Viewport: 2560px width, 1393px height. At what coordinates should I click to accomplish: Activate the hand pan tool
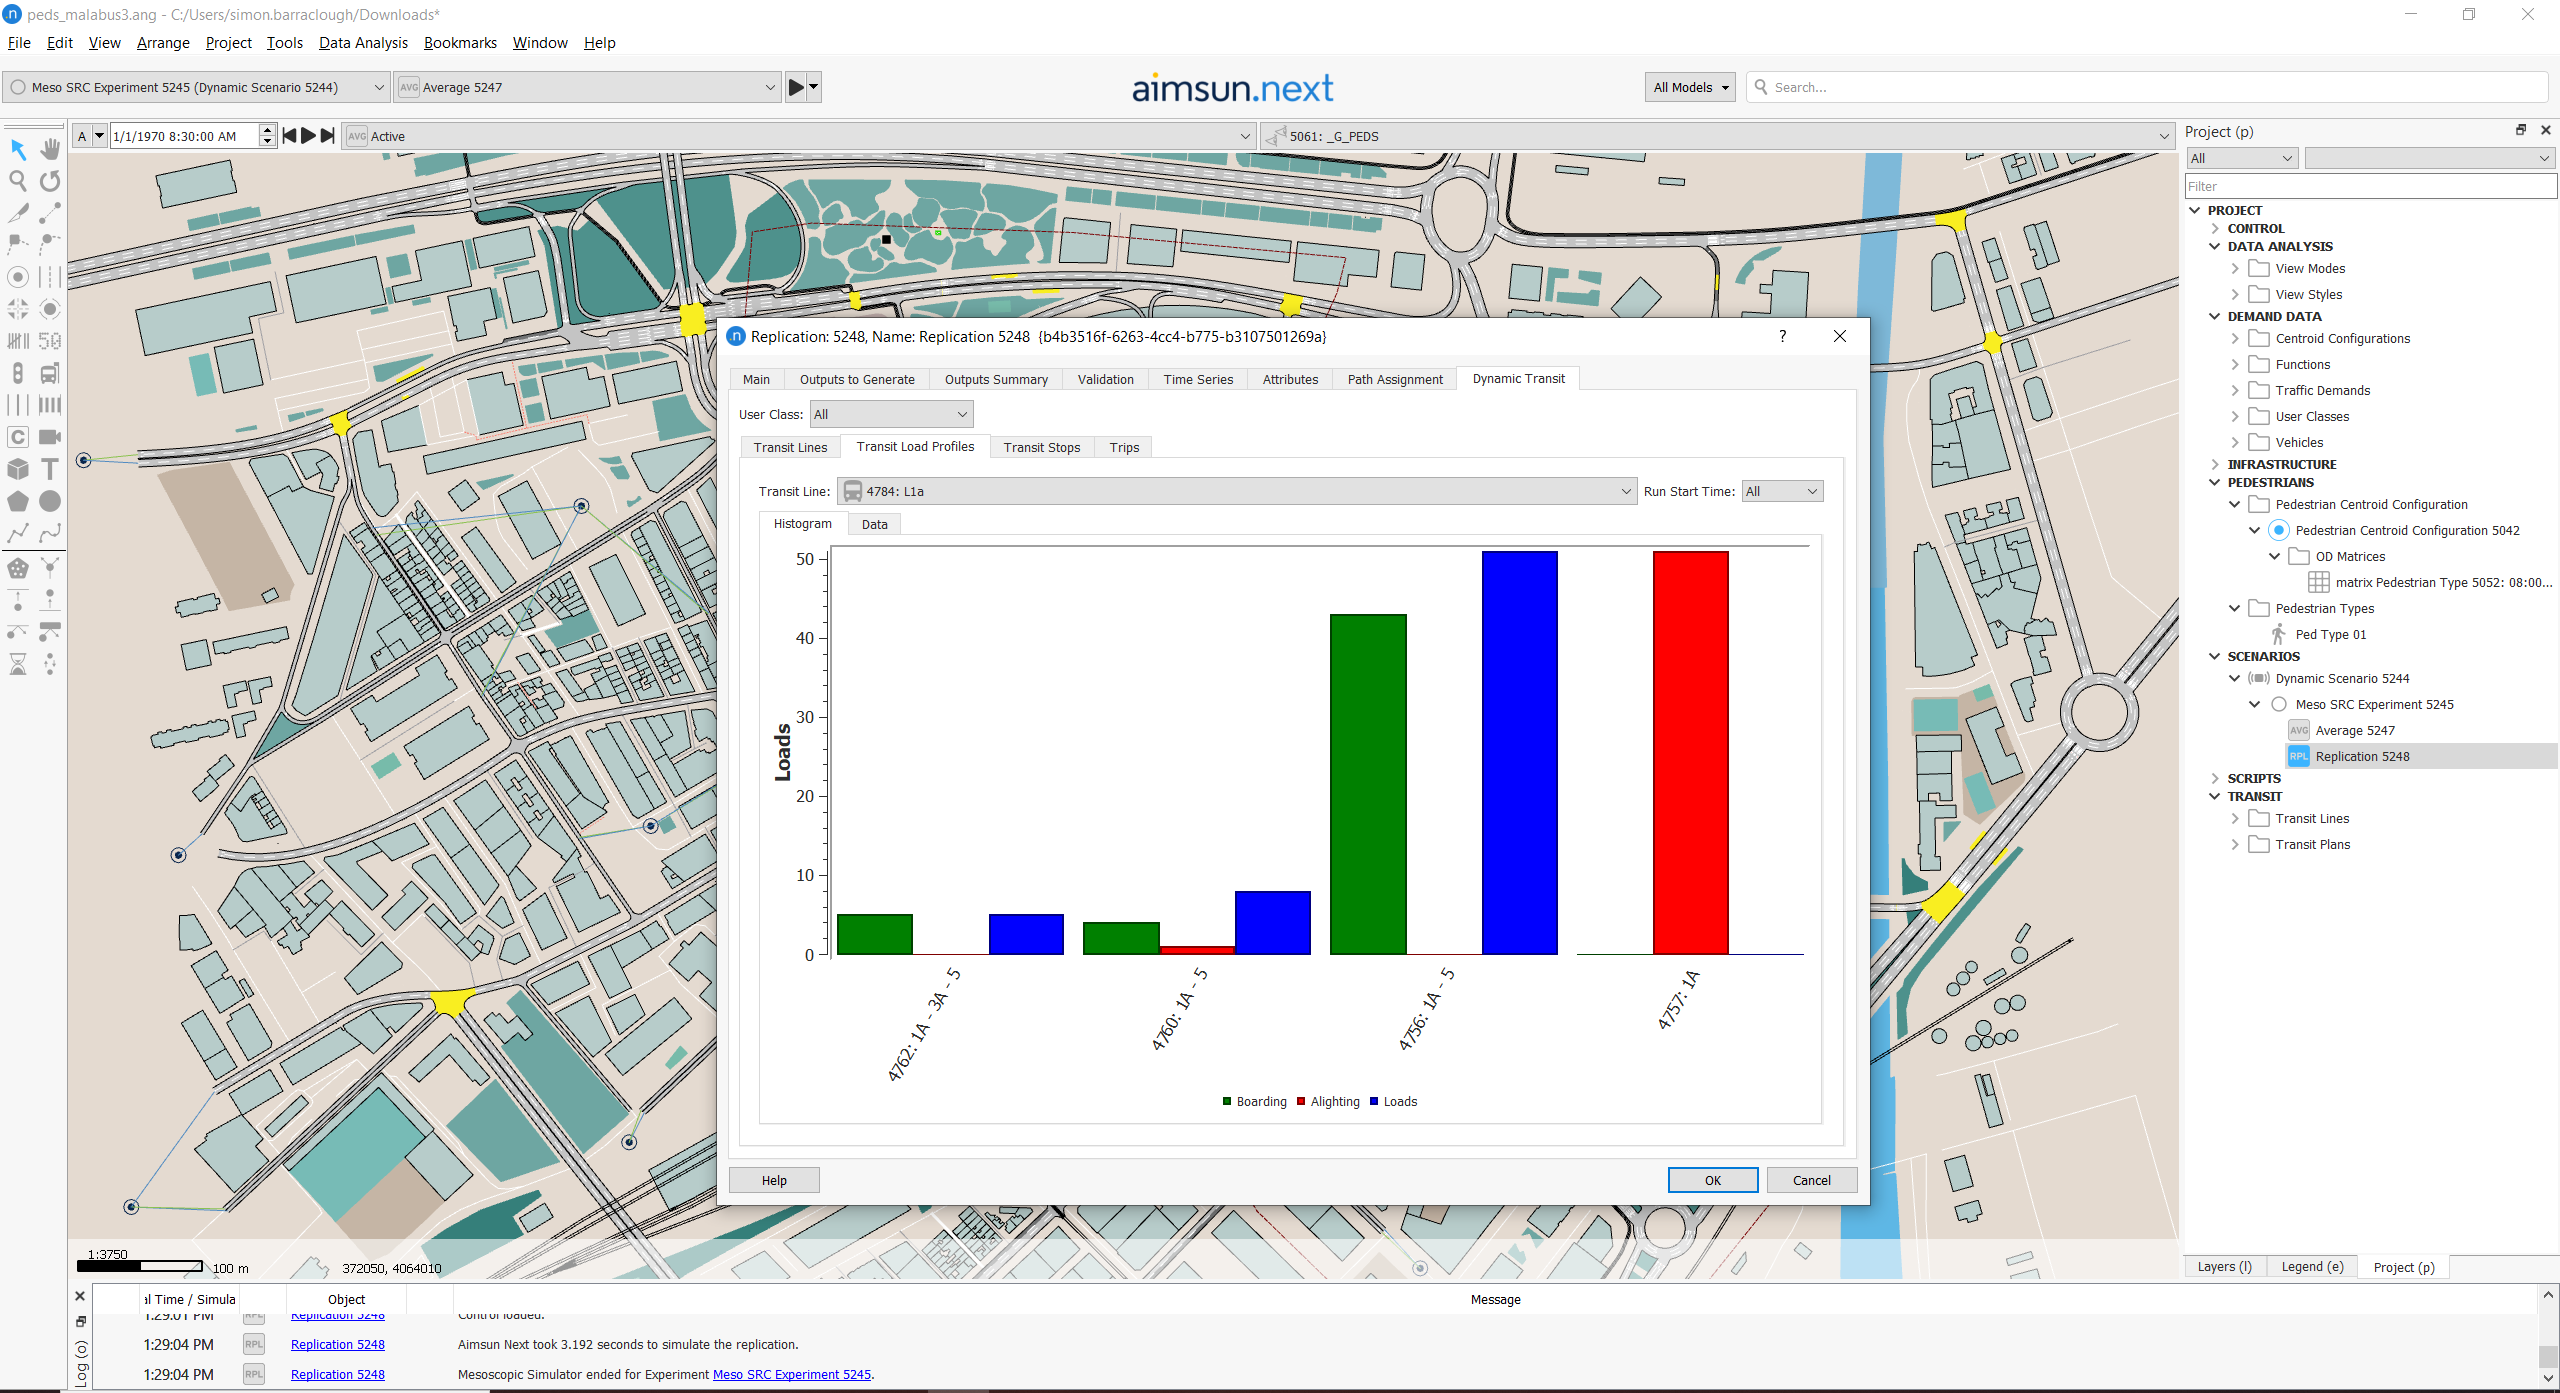pyautogui.click(x=50, y=149)
